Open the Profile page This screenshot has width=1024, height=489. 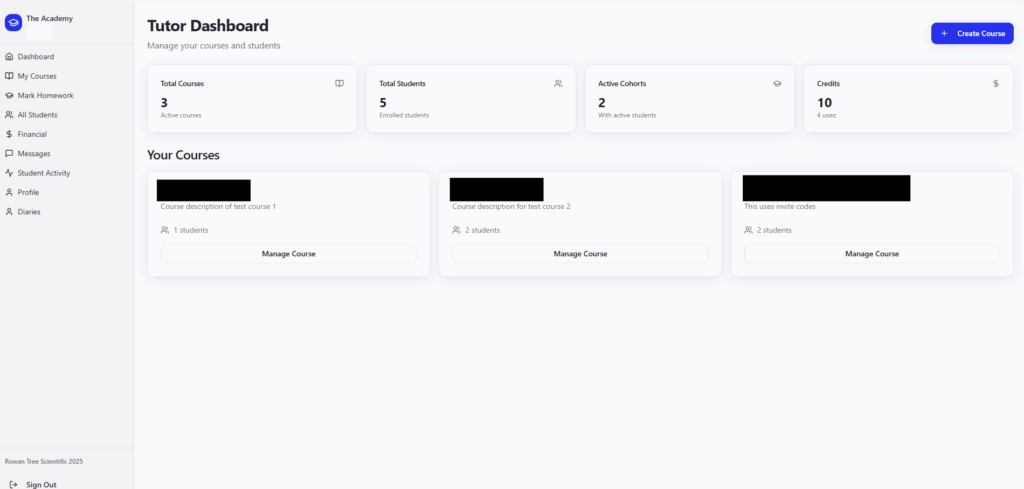tap(28, 192)
